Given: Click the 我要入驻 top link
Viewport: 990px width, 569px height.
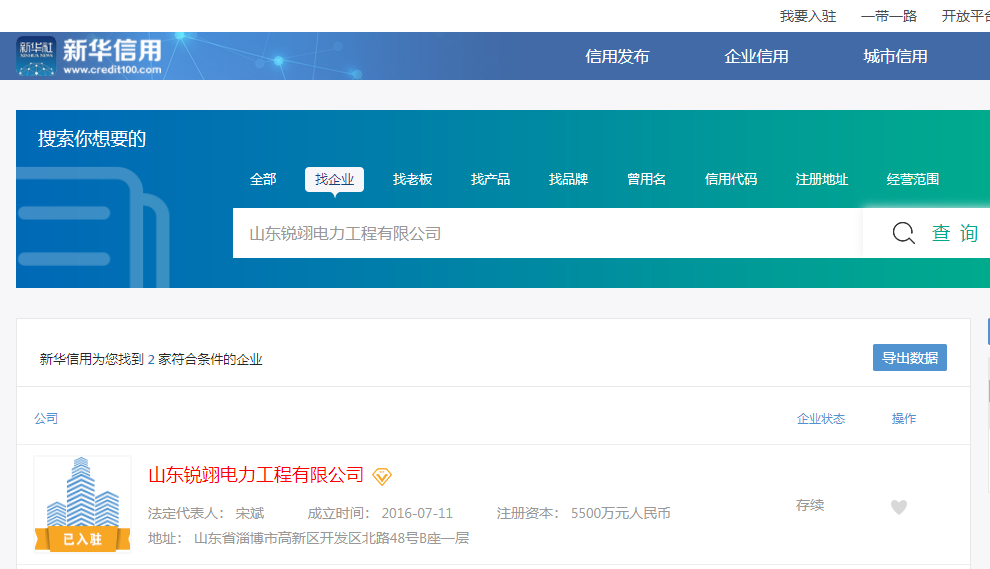Looking at the screenshot, I should click(808, 16).
